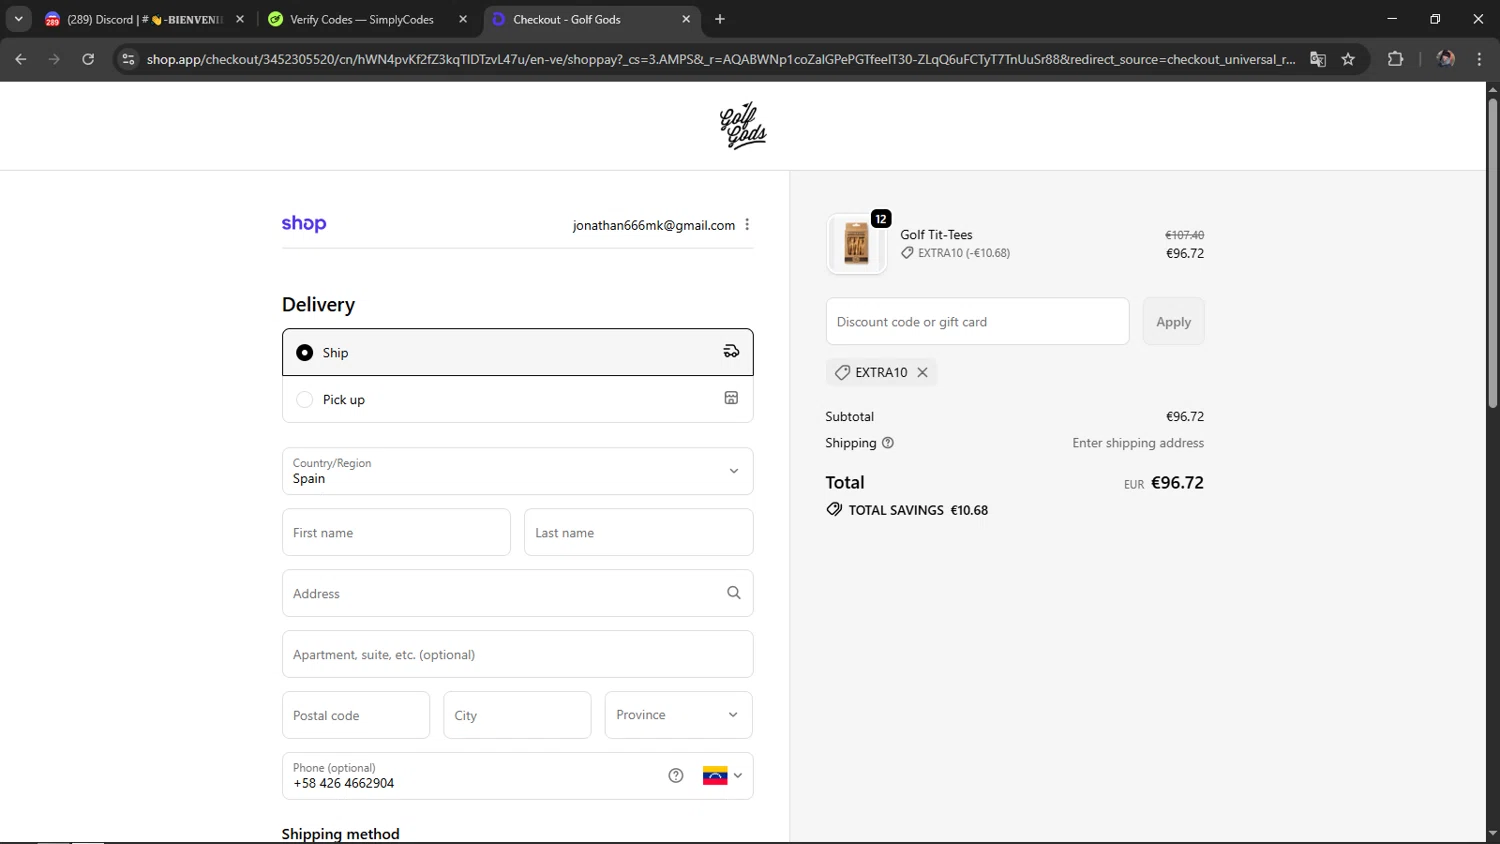
Task: Click the Apartment, suite, etc. field
Action: (x=517, y=654)
